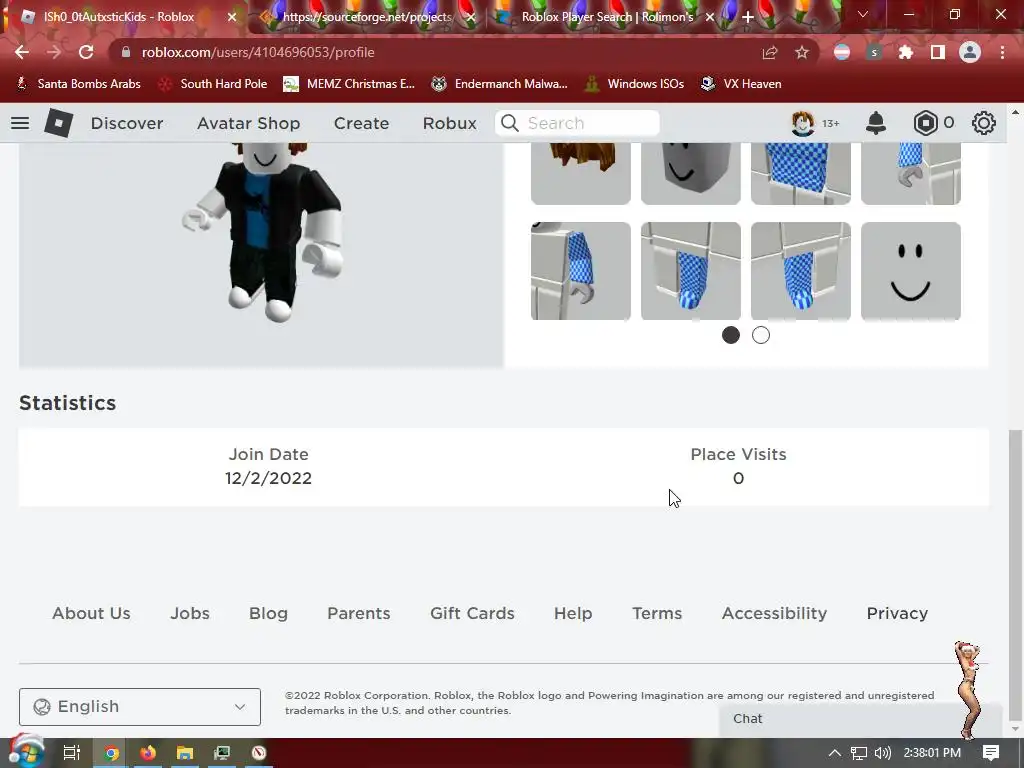Open the Windows Start button
The width and height of the screenshot is (1024, 768).
(x=26, y=752)
